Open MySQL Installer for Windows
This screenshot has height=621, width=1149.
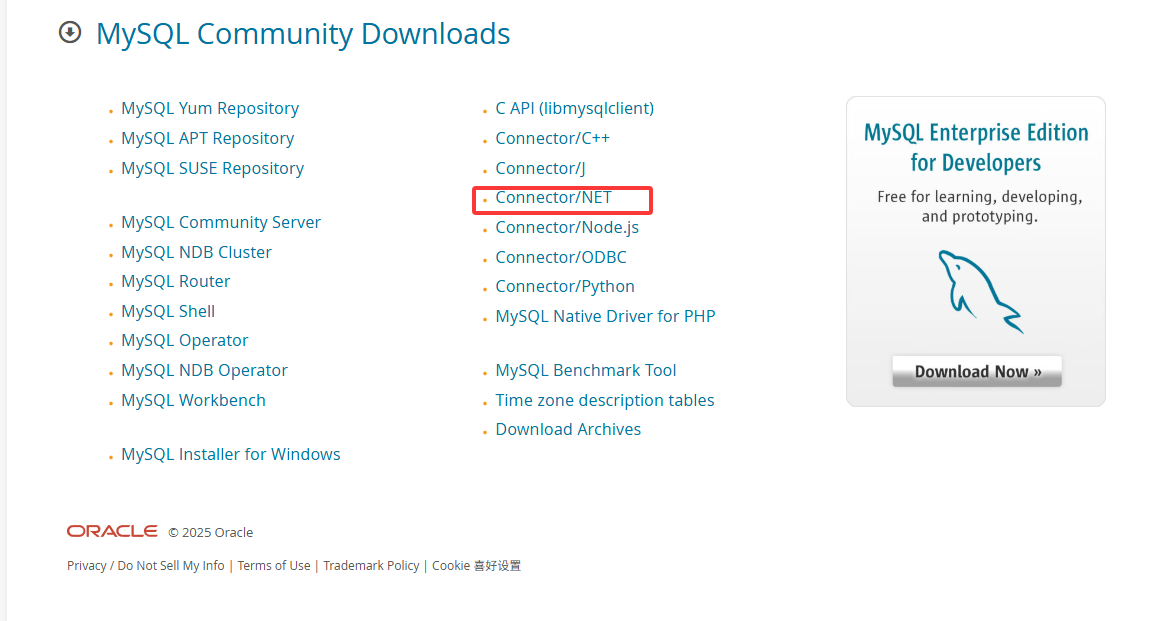tap(231, 455)
